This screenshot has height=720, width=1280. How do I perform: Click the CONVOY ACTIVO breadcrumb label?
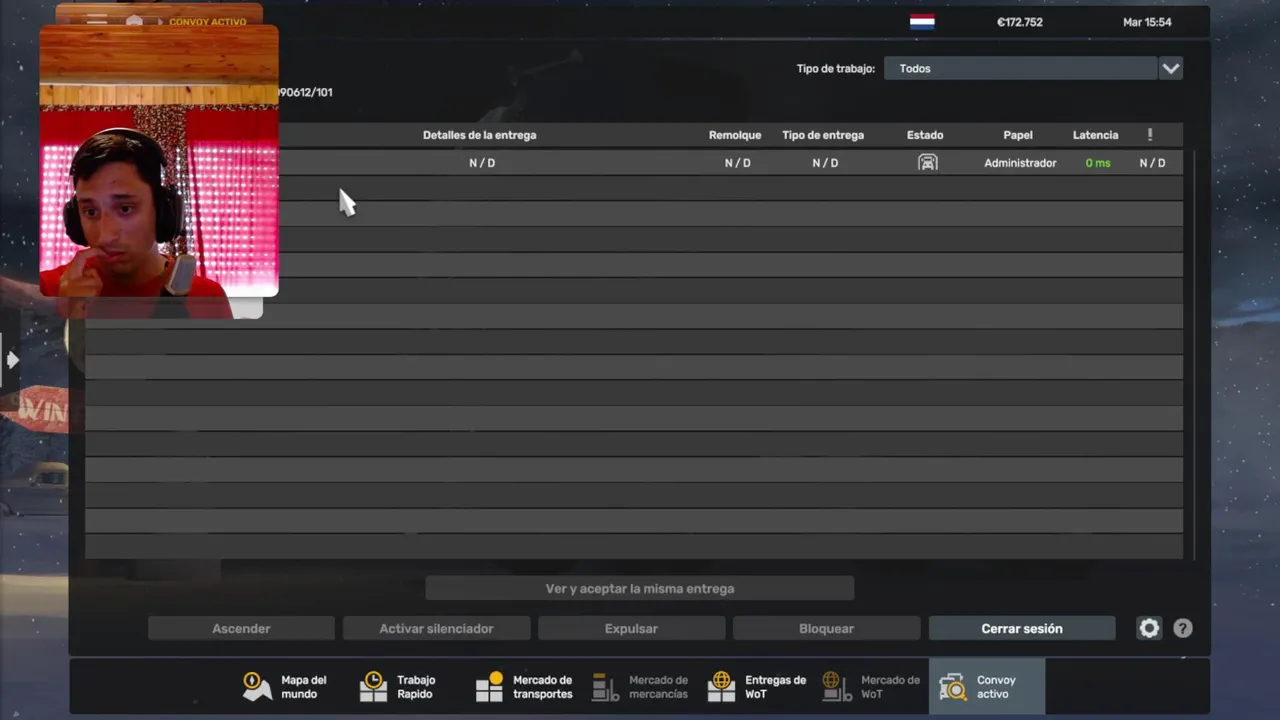(x=208, y=21)
